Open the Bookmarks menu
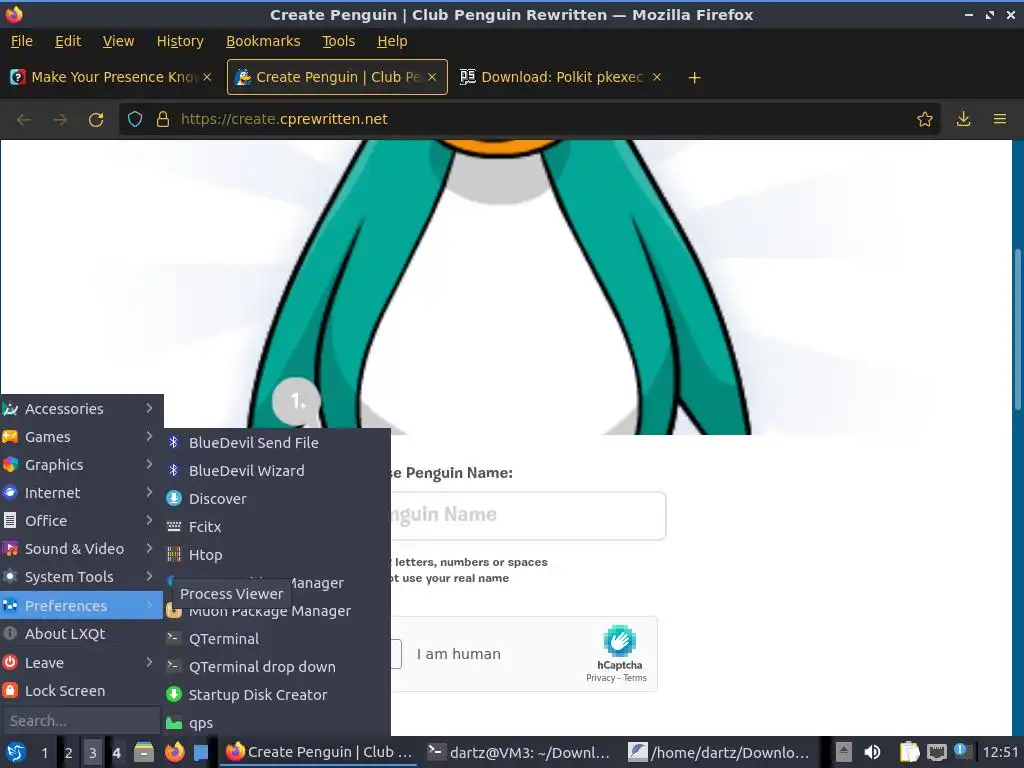The width and height of the screenshot is (1024, 768). 263,41
